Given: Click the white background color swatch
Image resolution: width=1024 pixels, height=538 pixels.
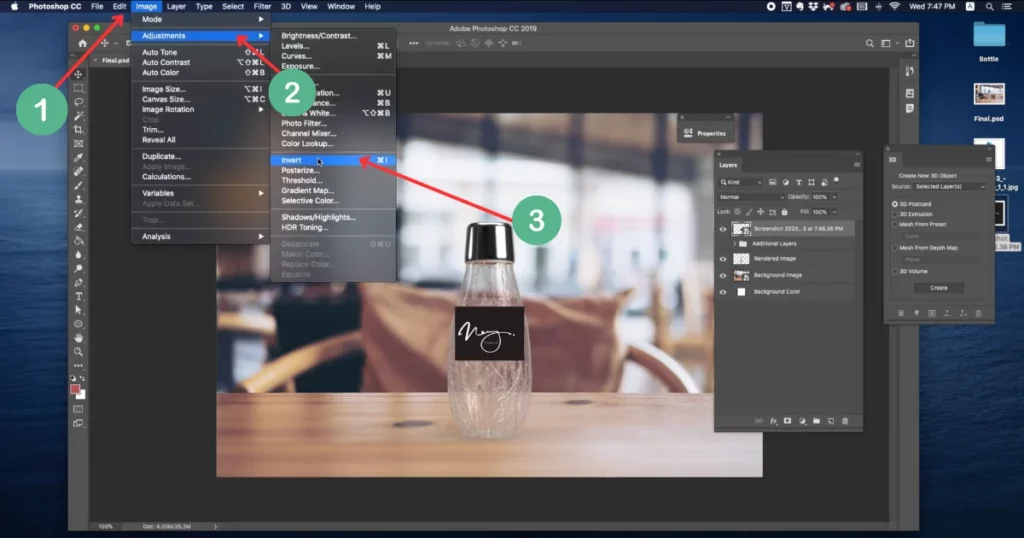Looking at the screenshot, I should [82, 395].
